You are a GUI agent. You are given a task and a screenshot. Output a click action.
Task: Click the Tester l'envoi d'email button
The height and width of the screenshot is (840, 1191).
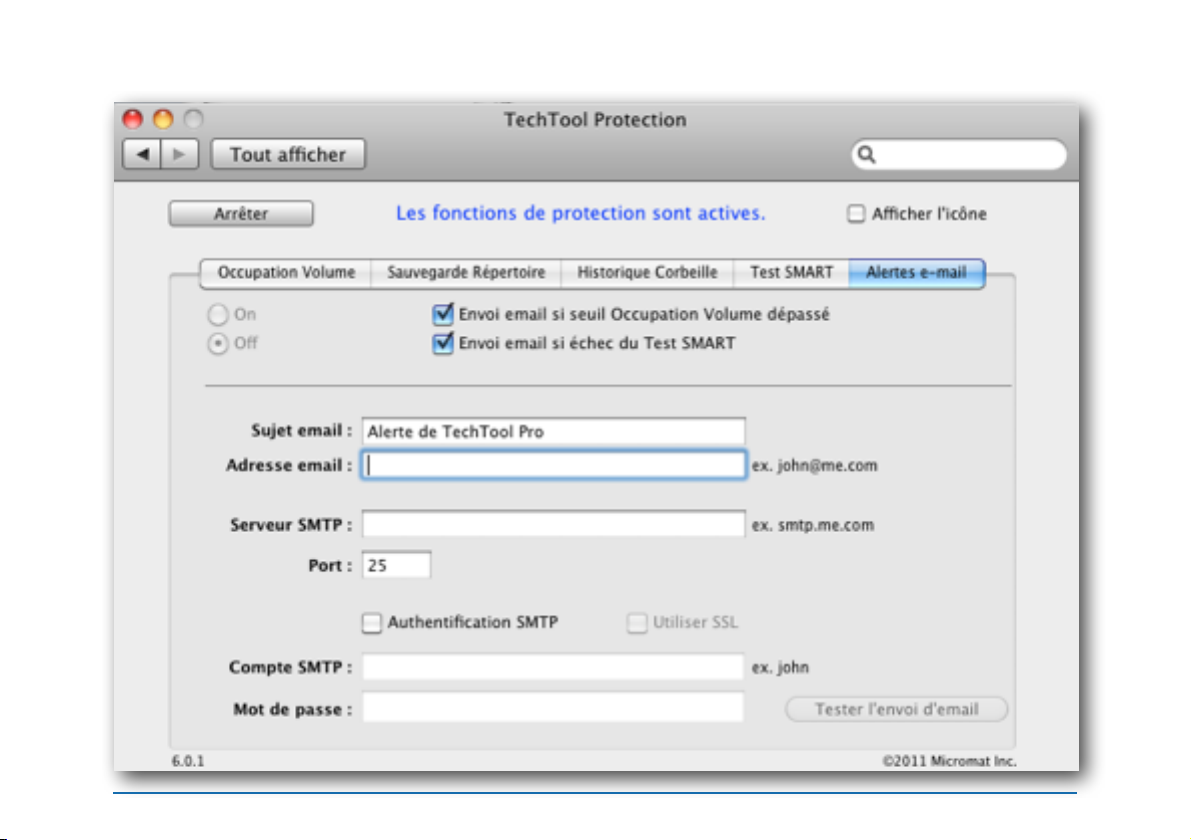[x=896, y=709]
